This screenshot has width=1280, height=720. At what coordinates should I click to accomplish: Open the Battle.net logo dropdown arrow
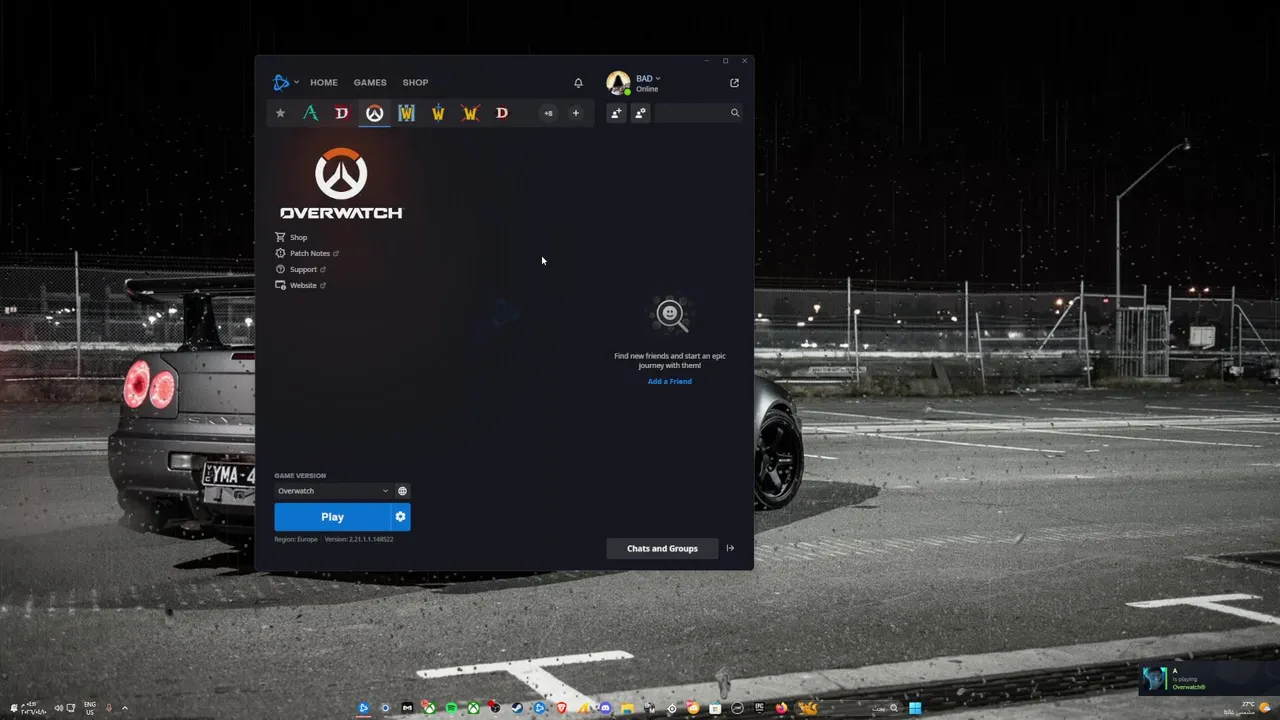point(296,82)
